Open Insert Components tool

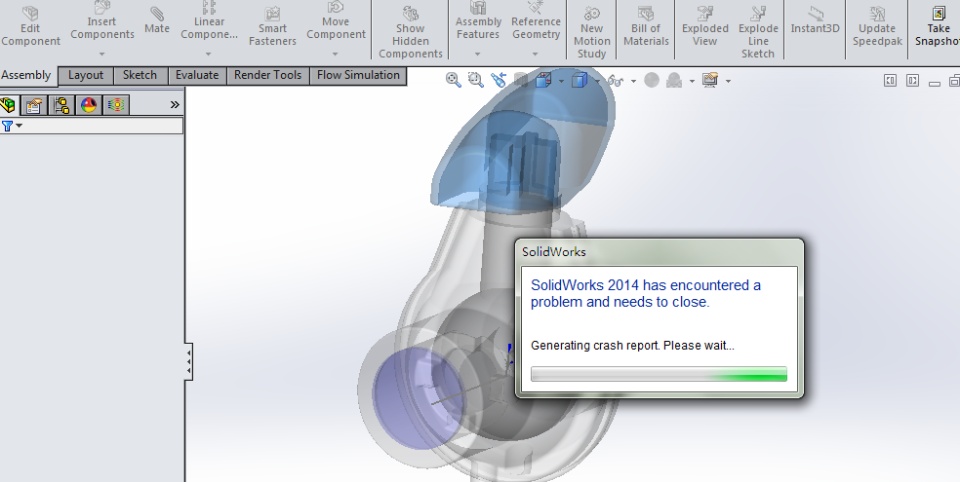102,22
